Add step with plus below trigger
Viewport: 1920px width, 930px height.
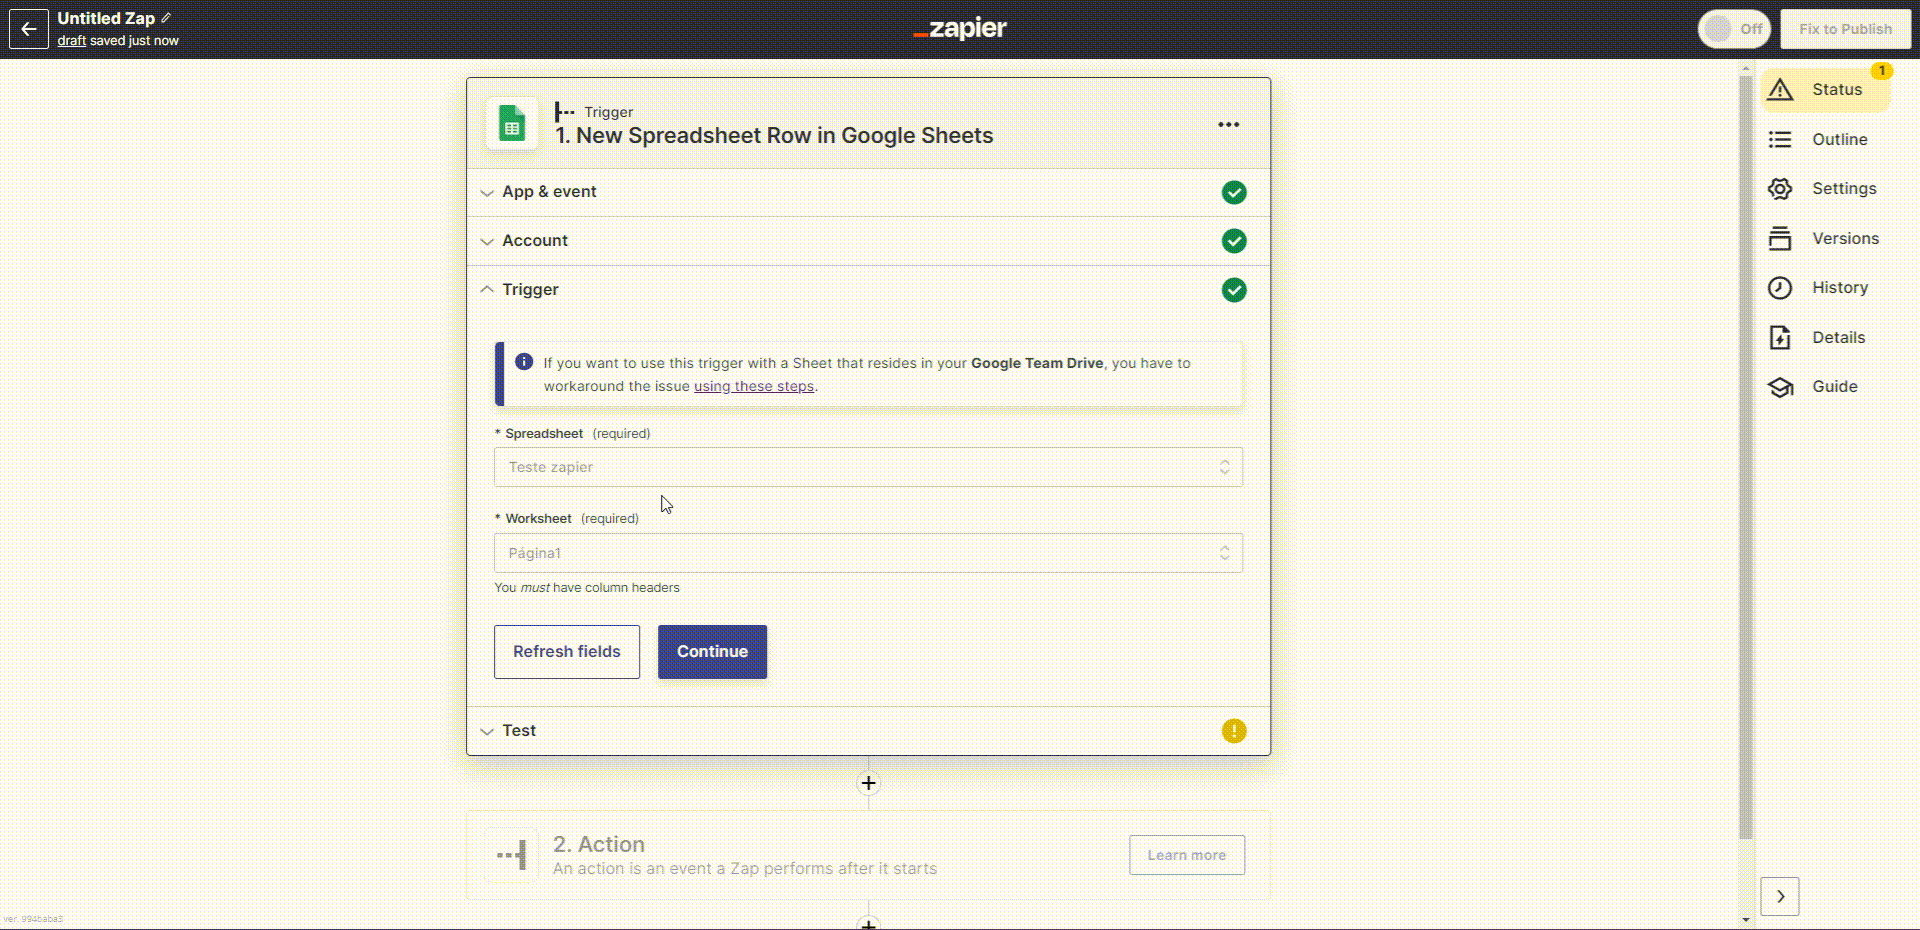(x=869, y=783)
